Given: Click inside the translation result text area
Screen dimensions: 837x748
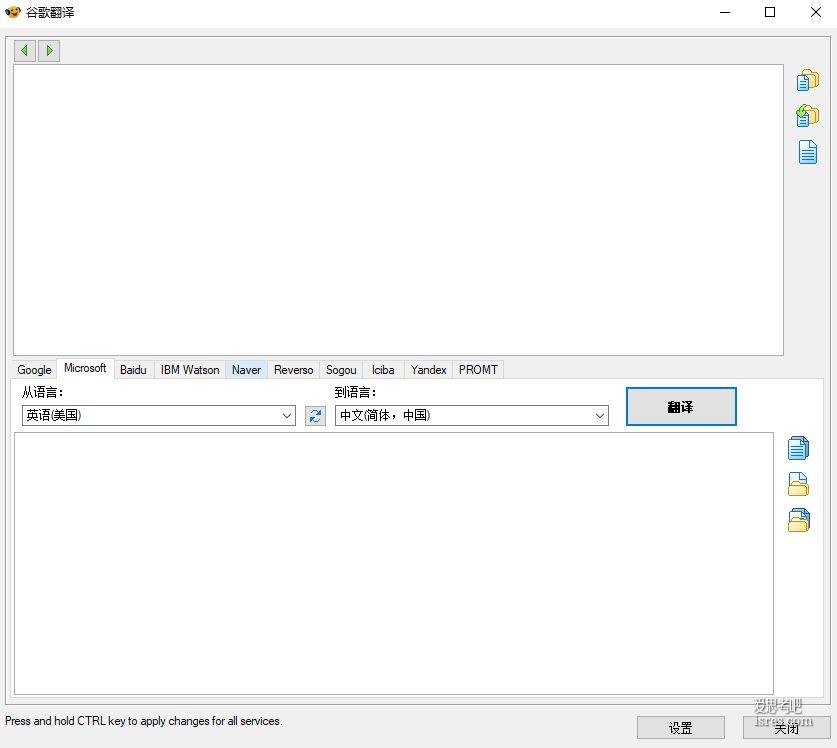Looking at the screenshot, I should (x=394, y=563).
